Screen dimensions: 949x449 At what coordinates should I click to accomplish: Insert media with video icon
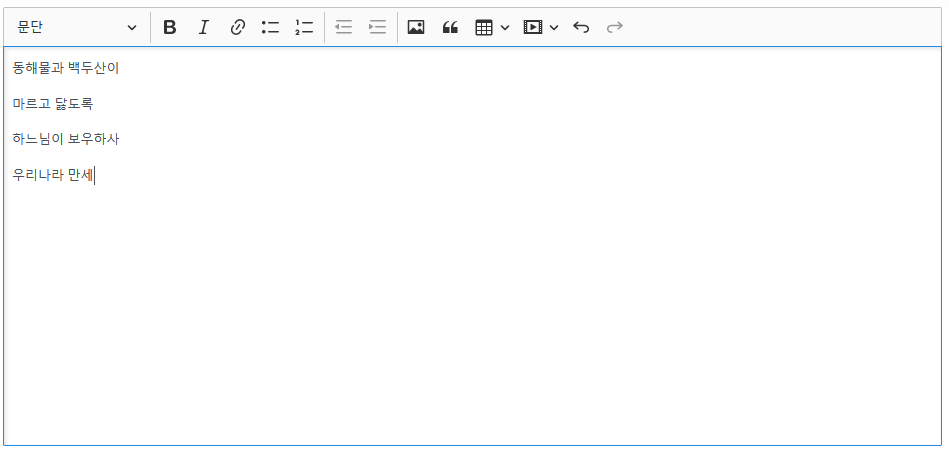coord(533,27)
